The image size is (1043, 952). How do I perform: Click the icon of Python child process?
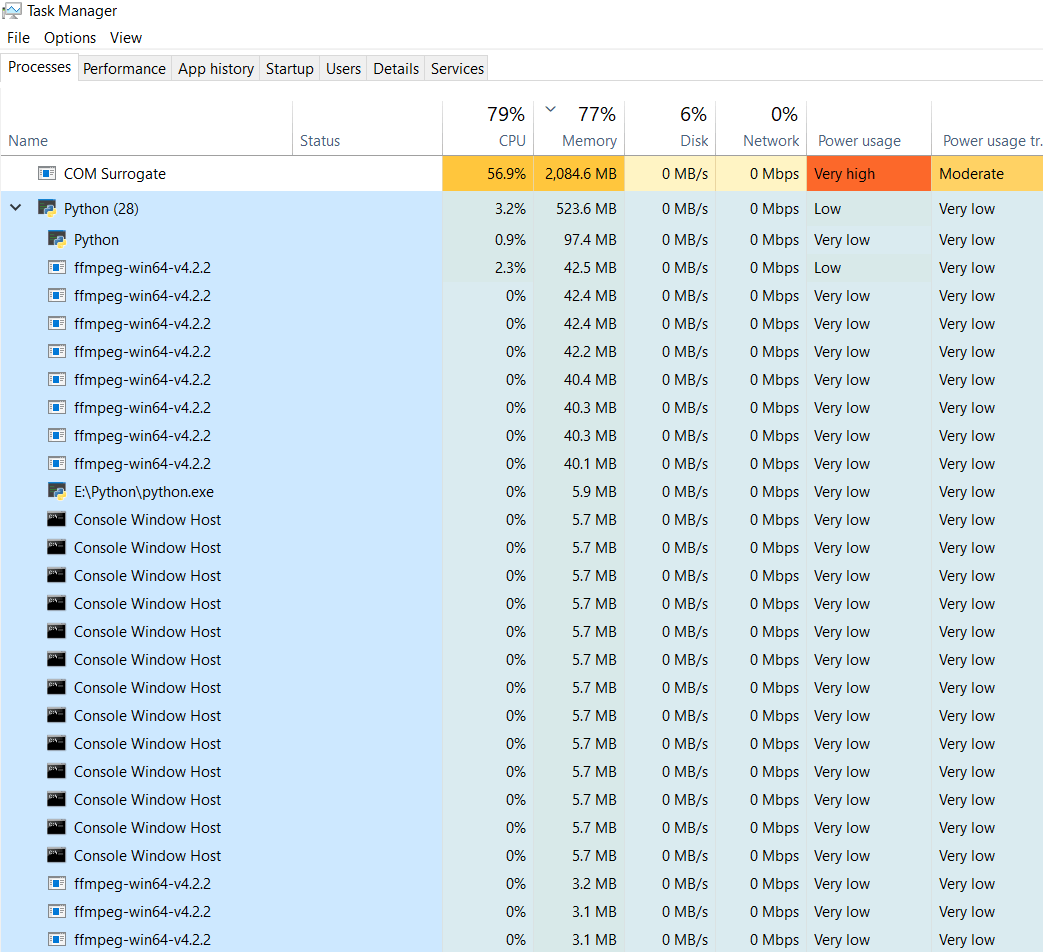click(x=57, y=239)
